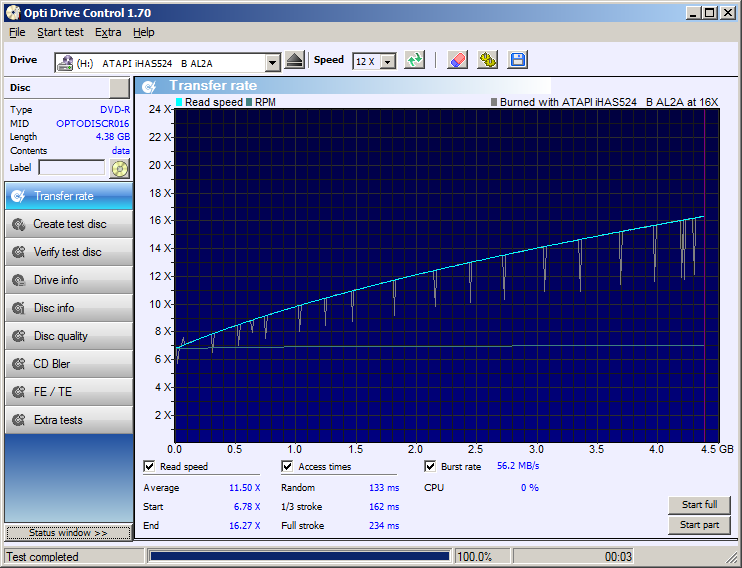Click the elapsed time 00:03

[x=618, y=557]
